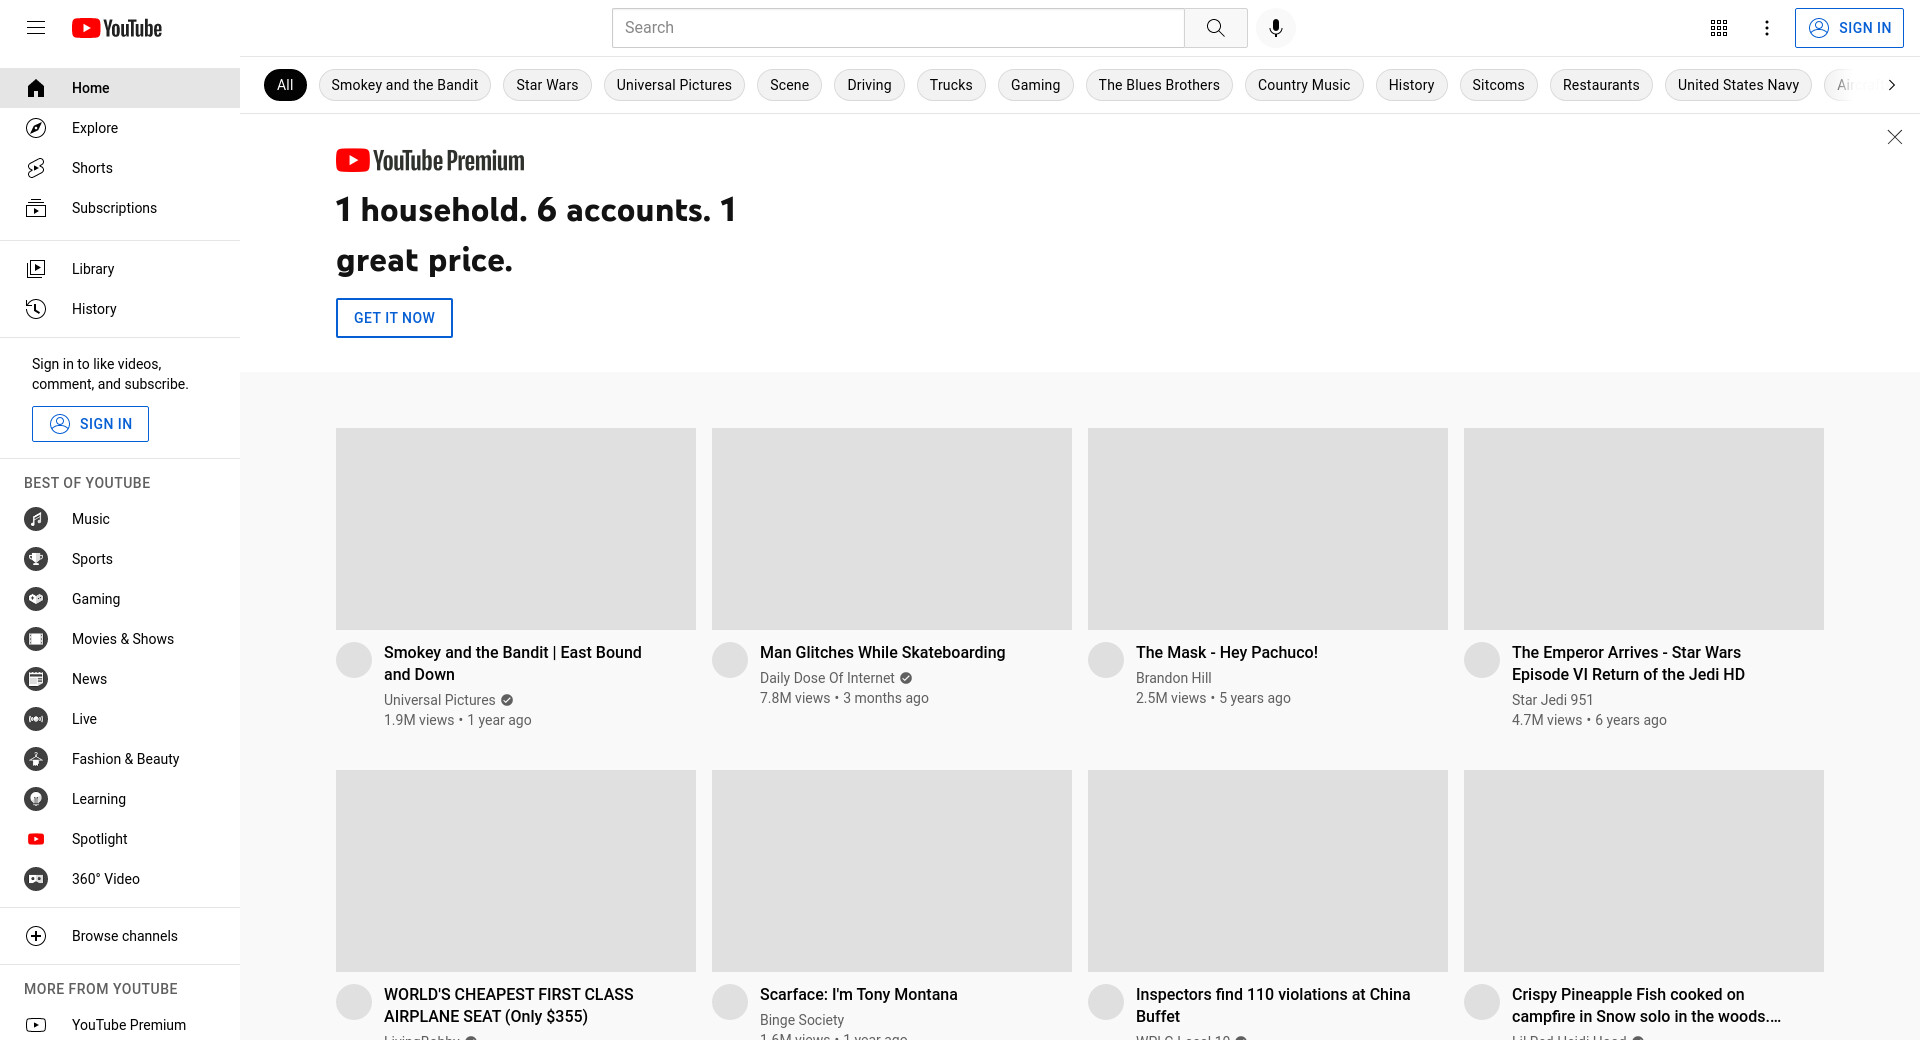Click the Movies & Shows icon

(36, 639)
